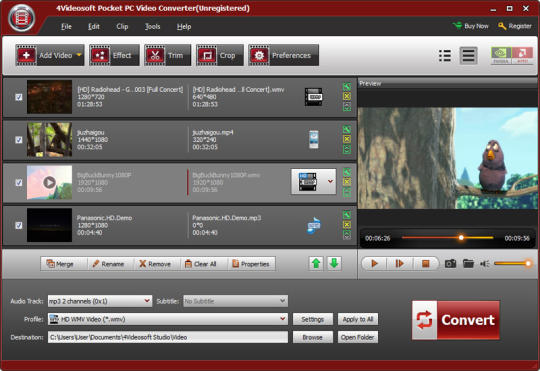540x371 pixels.
Task: Uncheck the BigBuckBunny video checkbox
Action: tap(19, 183)
